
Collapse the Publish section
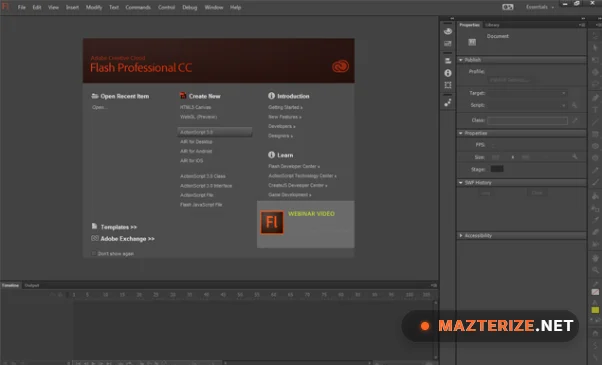pyautogui.click(x=461, y=60)
